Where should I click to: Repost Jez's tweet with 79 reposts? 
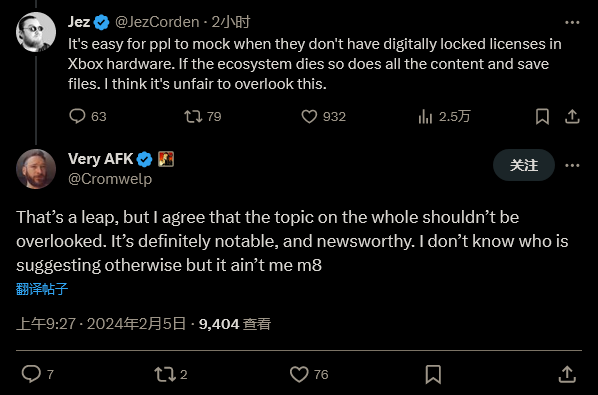point(193,116)
